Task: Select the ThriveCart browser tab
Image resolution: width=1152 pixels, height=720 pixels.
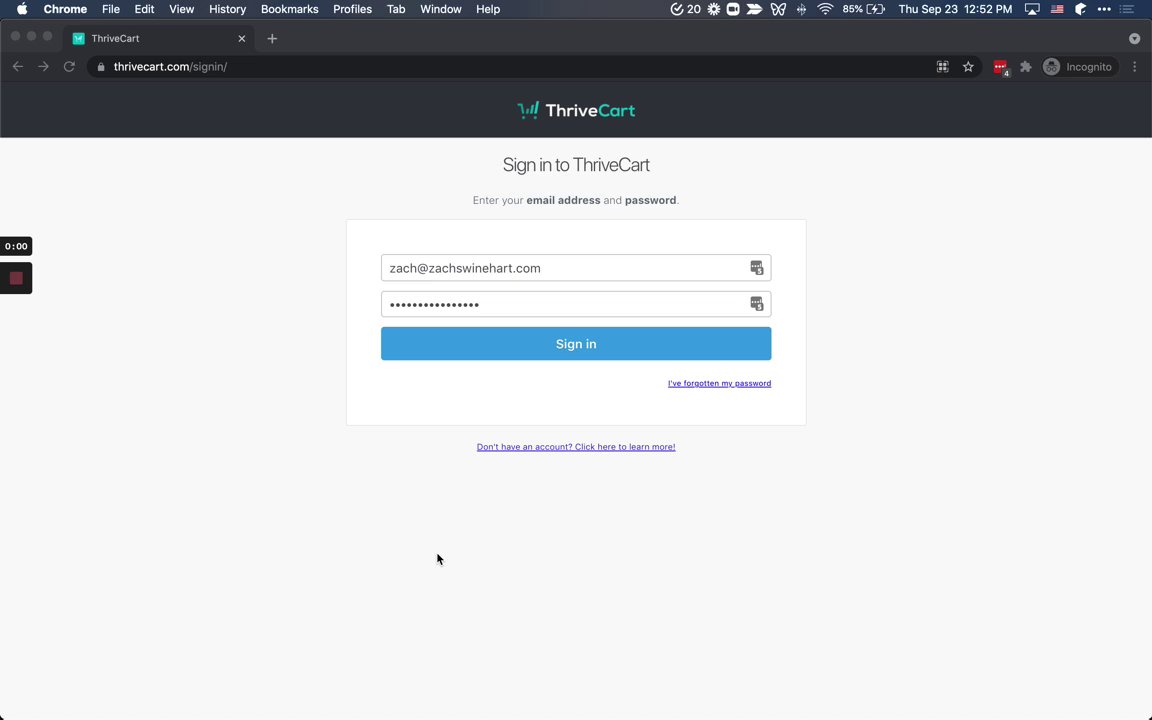Action: [158, 38]
